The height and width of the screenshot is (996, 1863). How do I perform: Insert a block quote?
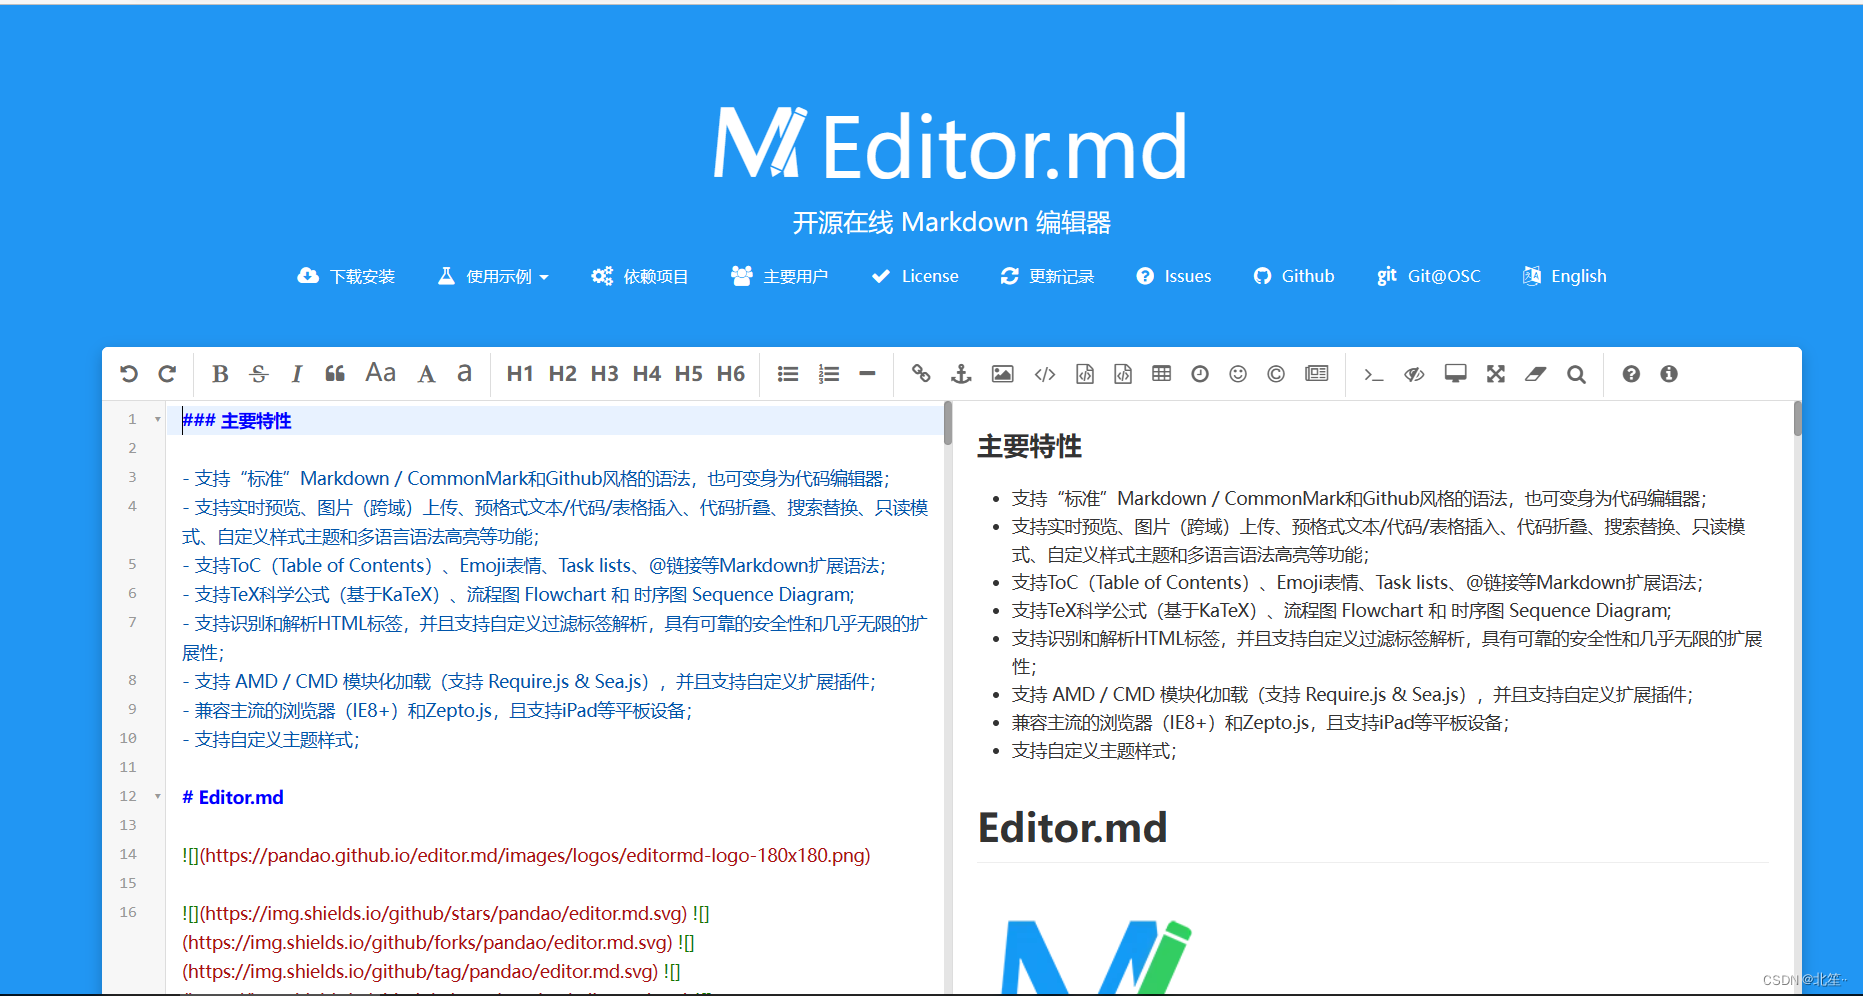point(335,374)
